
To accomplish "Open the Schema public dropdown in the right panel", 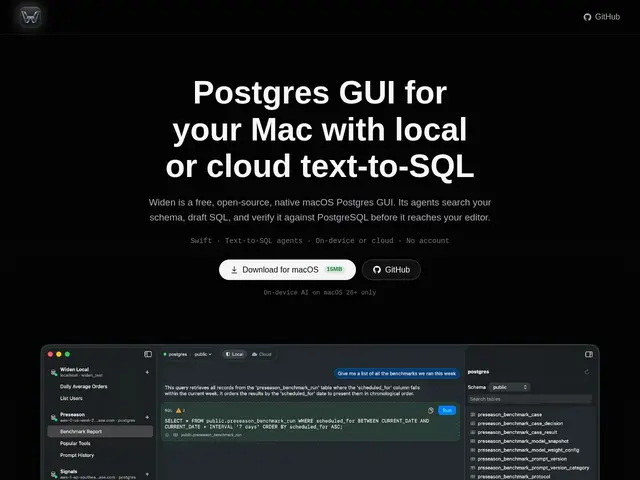I will [509, 387].
